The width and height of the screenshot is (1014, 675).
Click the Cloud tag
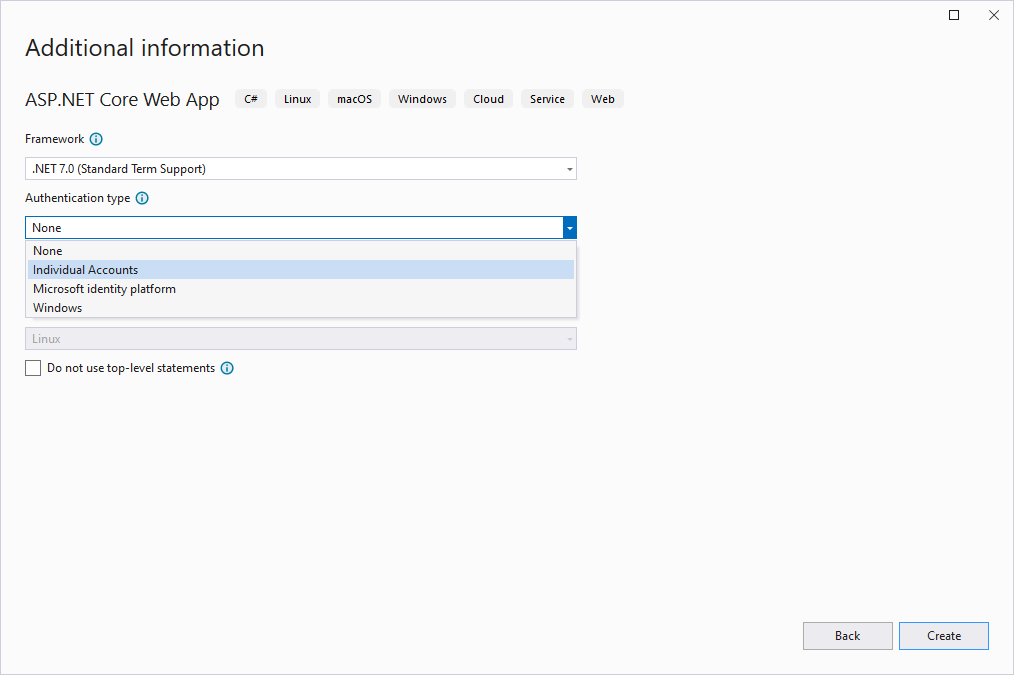pyautogui.click(x=488, y=99)
